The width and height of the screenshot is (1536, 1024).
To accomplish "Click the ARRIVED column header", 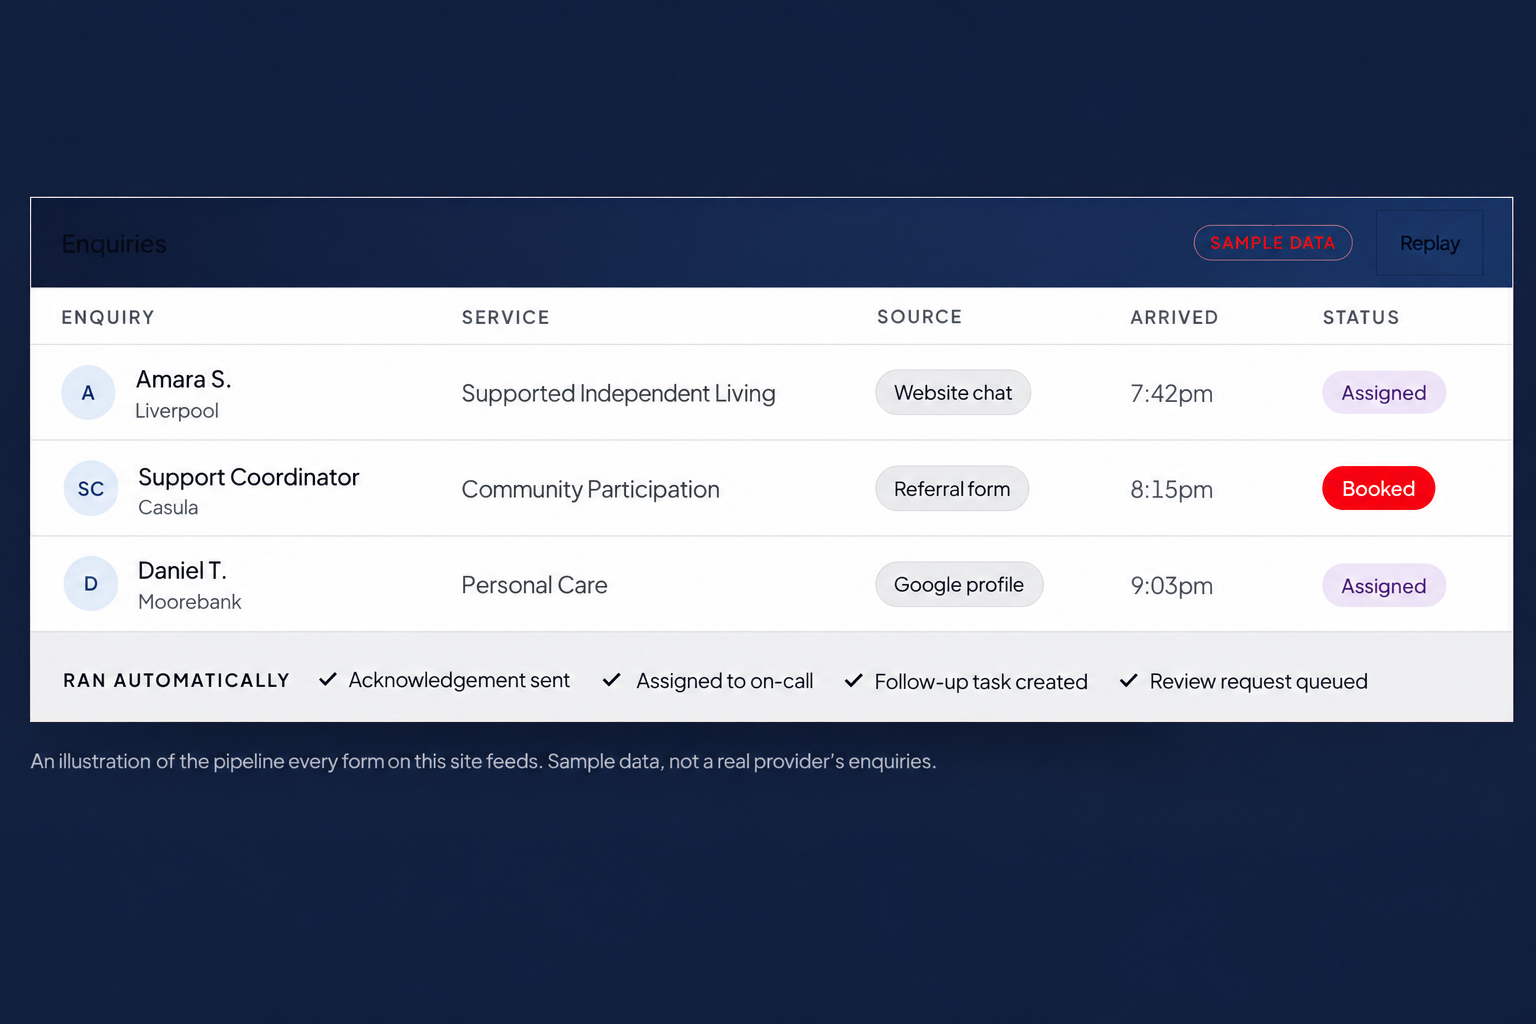I will click(x=1174, y=318).
